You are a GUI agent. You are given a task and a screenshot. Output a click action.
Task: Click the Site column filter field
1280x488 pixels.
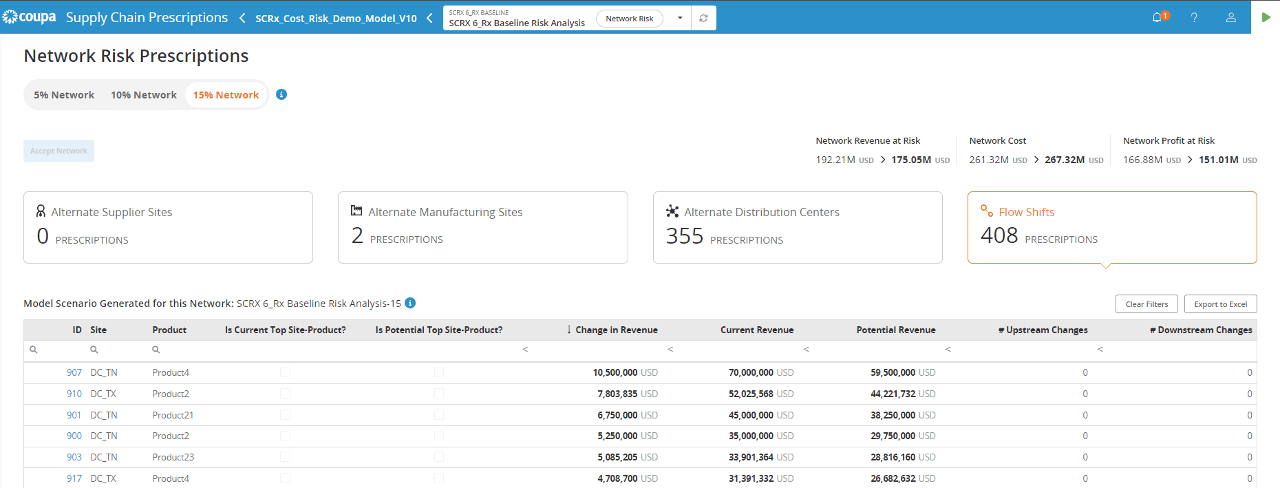pyautogui.click(x=116, y=350)
